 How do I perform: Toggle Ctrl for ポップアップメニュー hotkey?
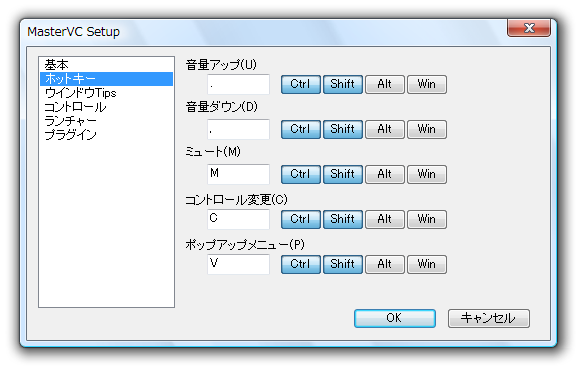[x=301, y=264]
